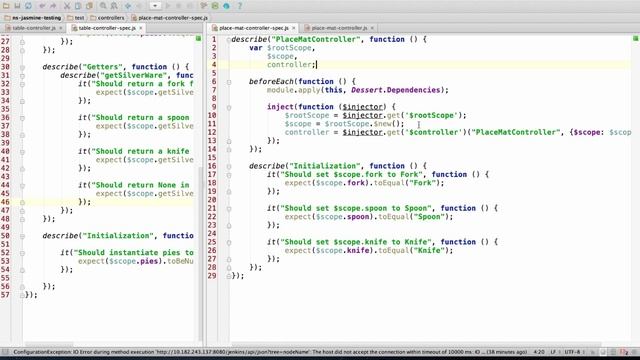Toggle tool windows with the bottom-left corner icon
Image resolution: width=640 pixels, height=360 pixels.
point(5,352)
